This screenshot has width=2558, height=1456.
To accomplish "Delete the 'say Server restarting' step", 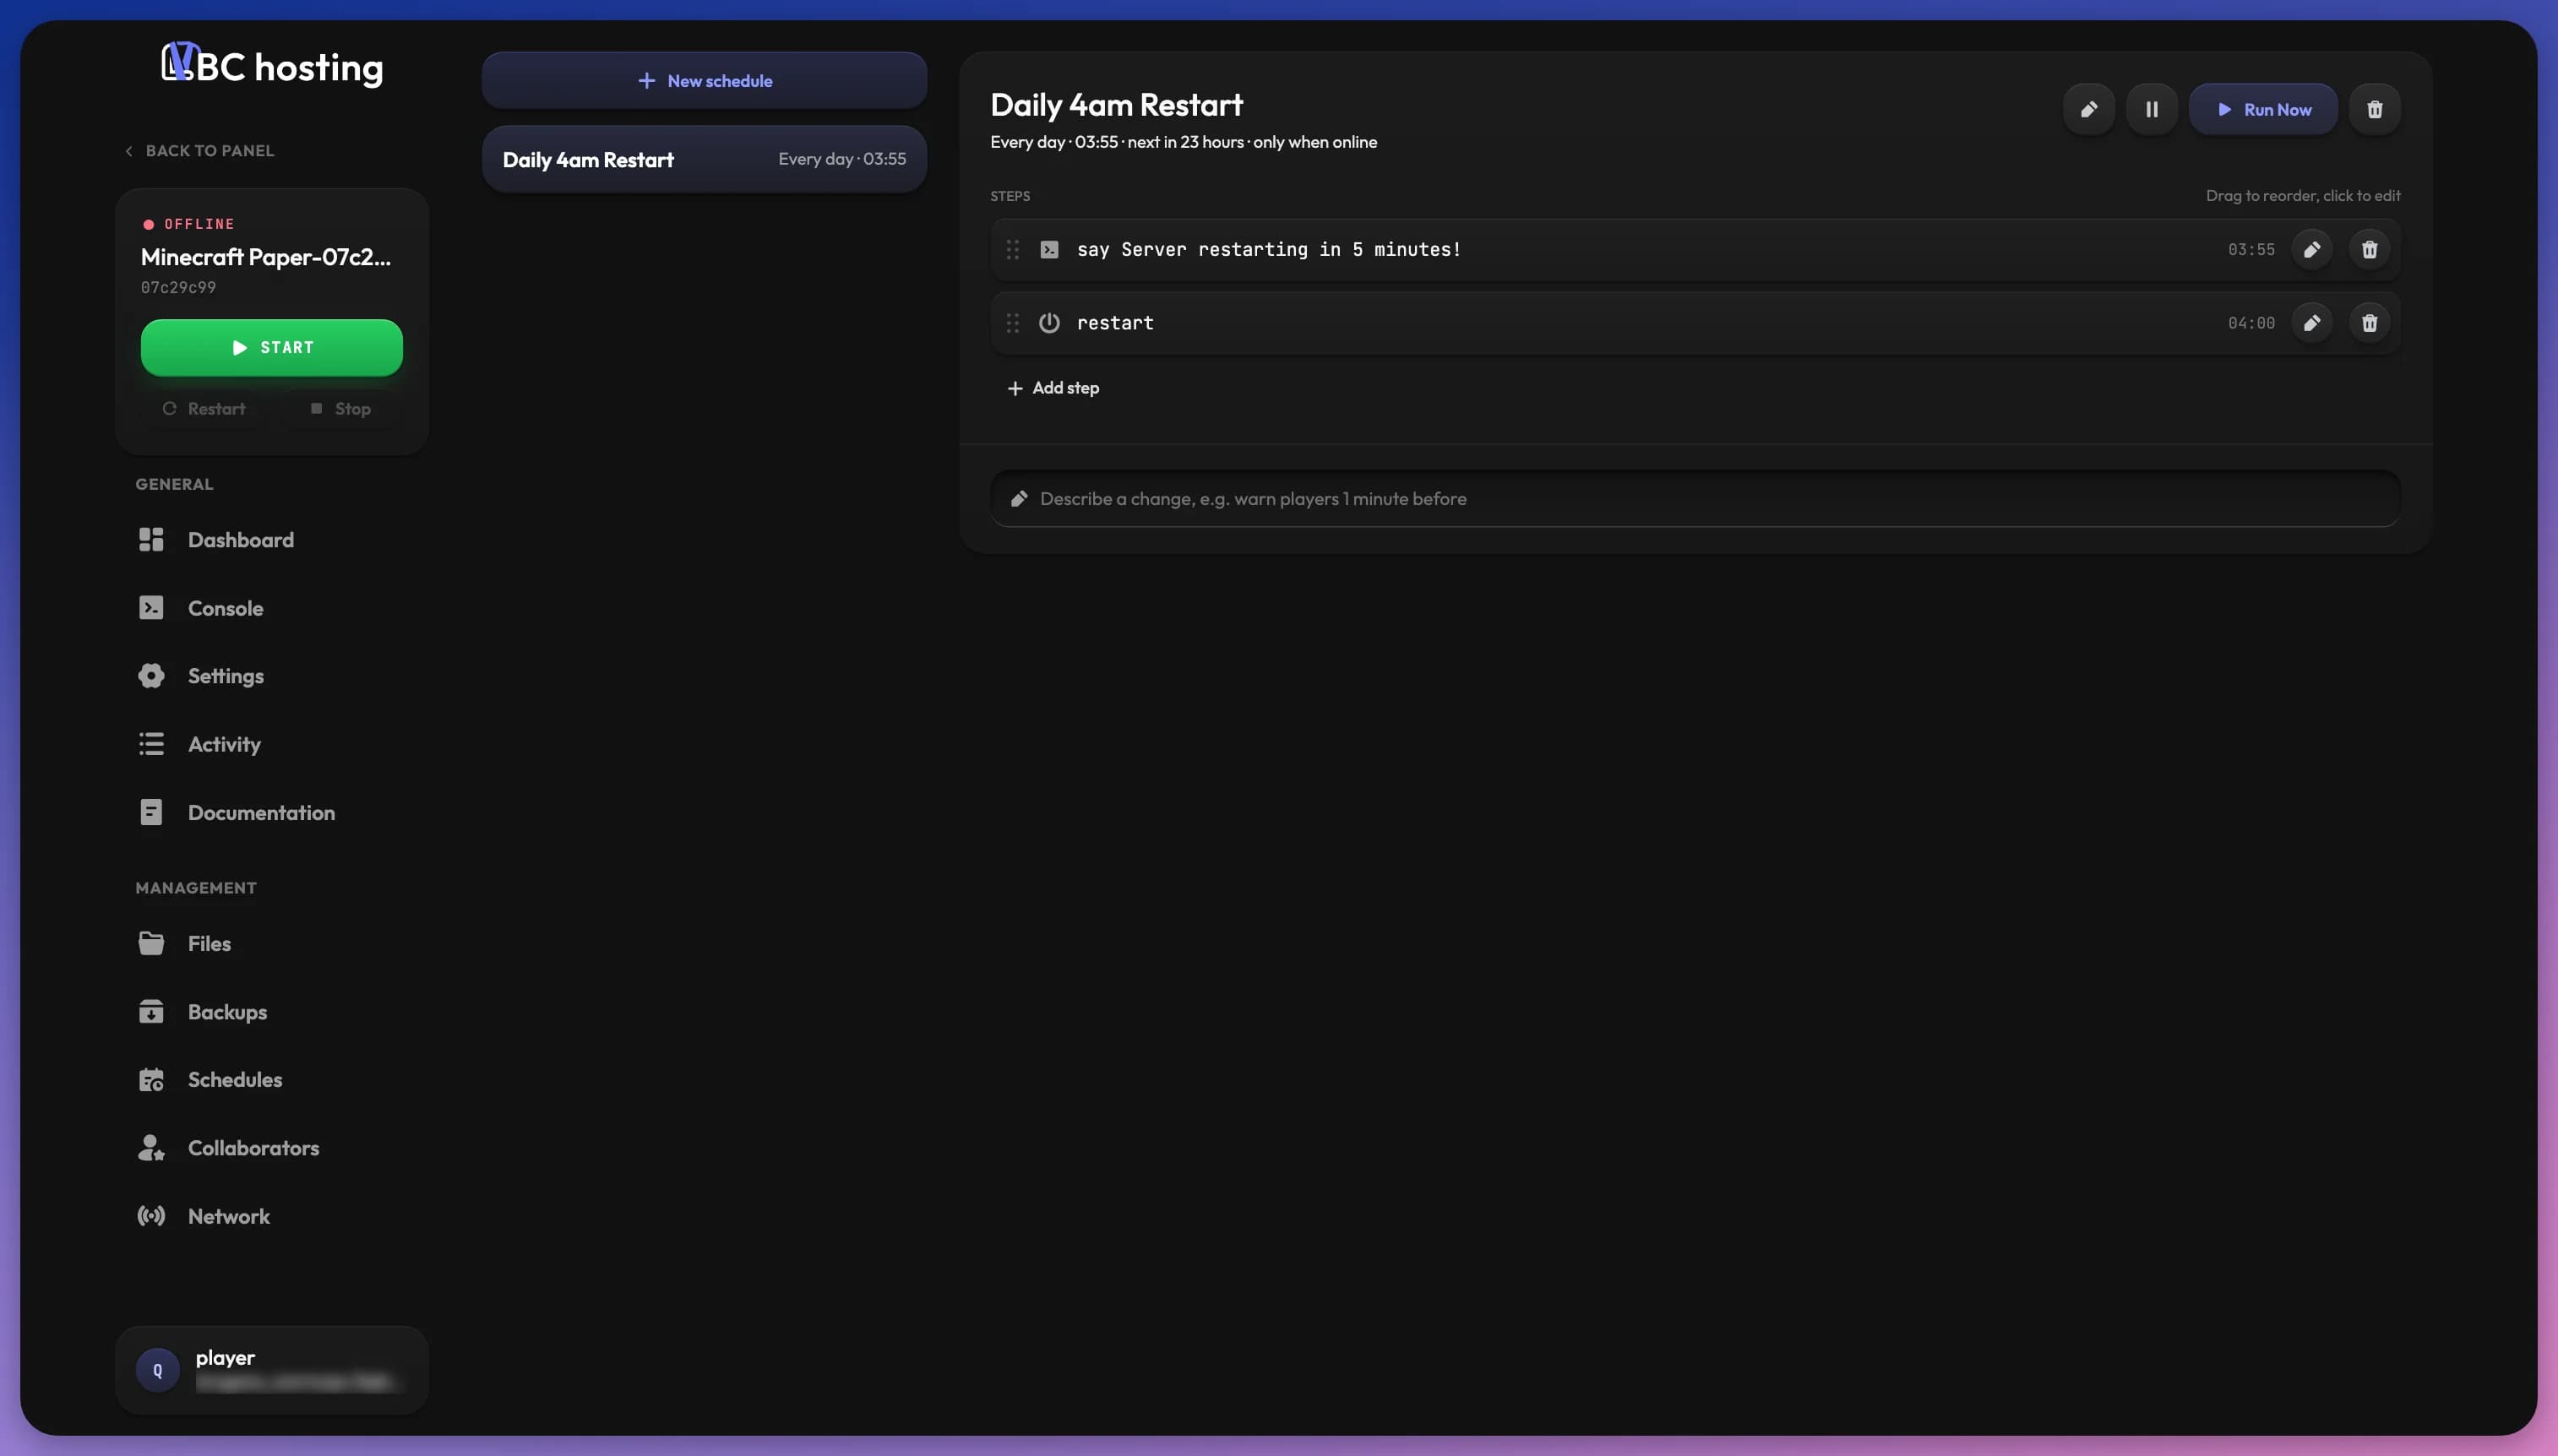I will (2369, 249).
